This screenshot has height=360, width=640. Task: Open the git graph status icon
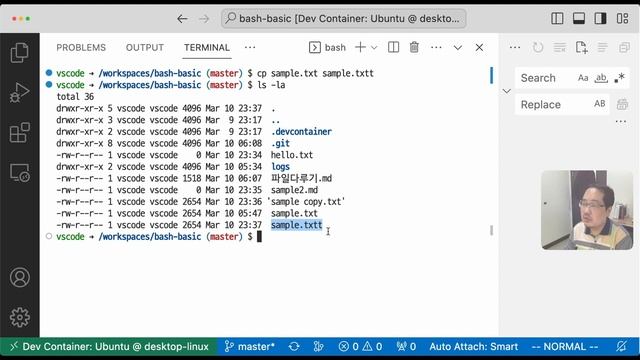pyautogui.click(x=318, y=347)
